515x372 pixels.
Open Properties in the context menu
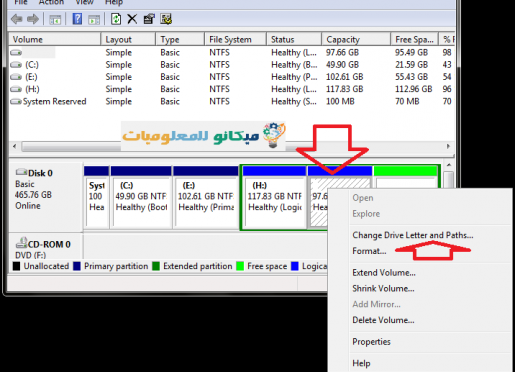(371, 342)
